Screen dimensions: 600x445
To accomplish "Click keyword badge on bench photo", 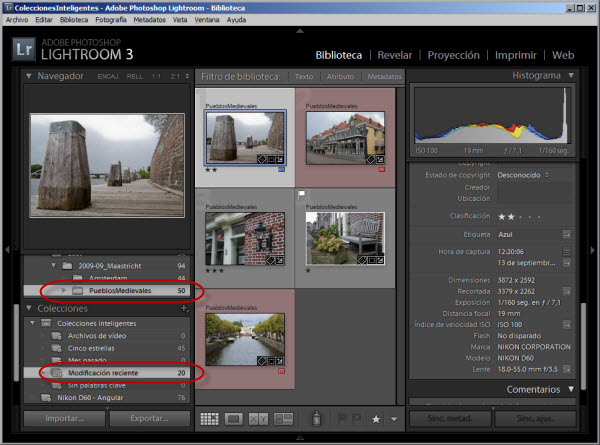I will click(x=362, y=261).
